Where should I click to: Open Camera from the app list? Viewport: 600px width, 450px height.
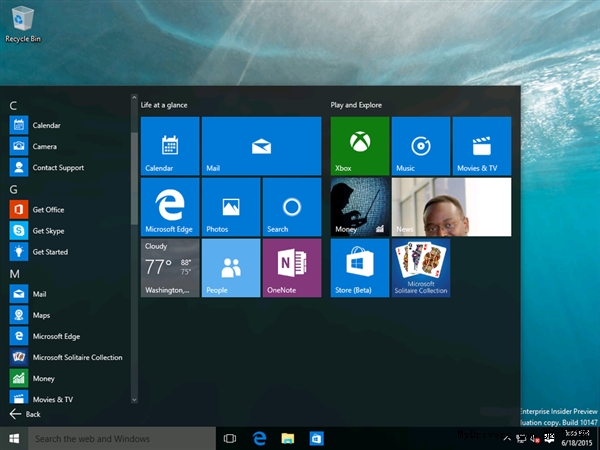click(69, 146)
